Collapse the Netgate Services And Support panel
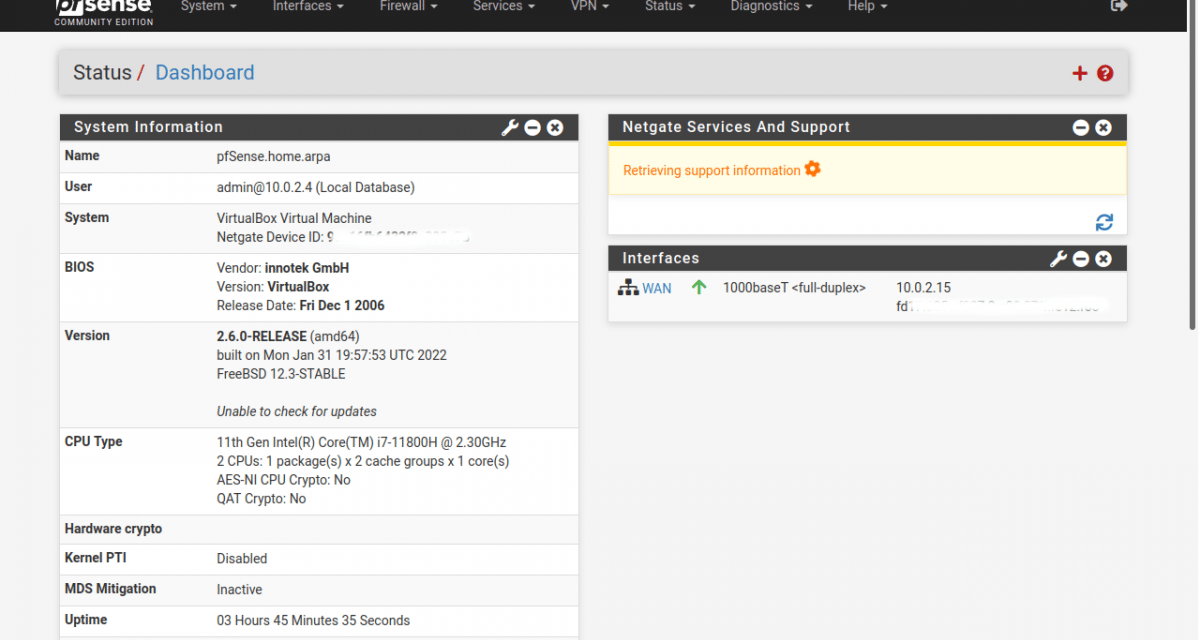Viewport: 1200px width, 640px height. [1081, 127]
